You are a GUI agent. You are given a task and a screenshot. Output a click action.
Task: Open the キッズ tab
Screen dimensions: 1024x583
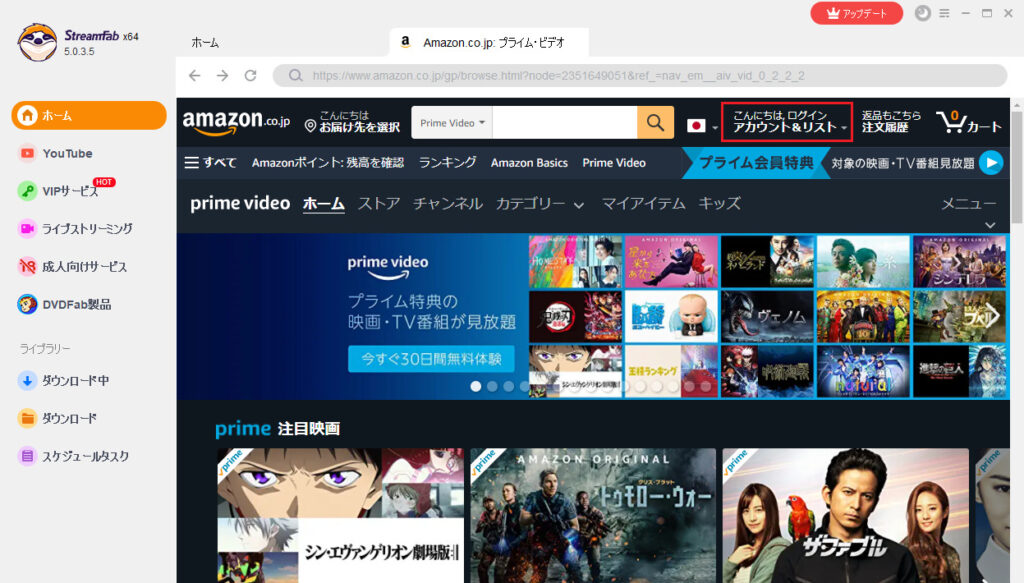click(x=719, y=204)
